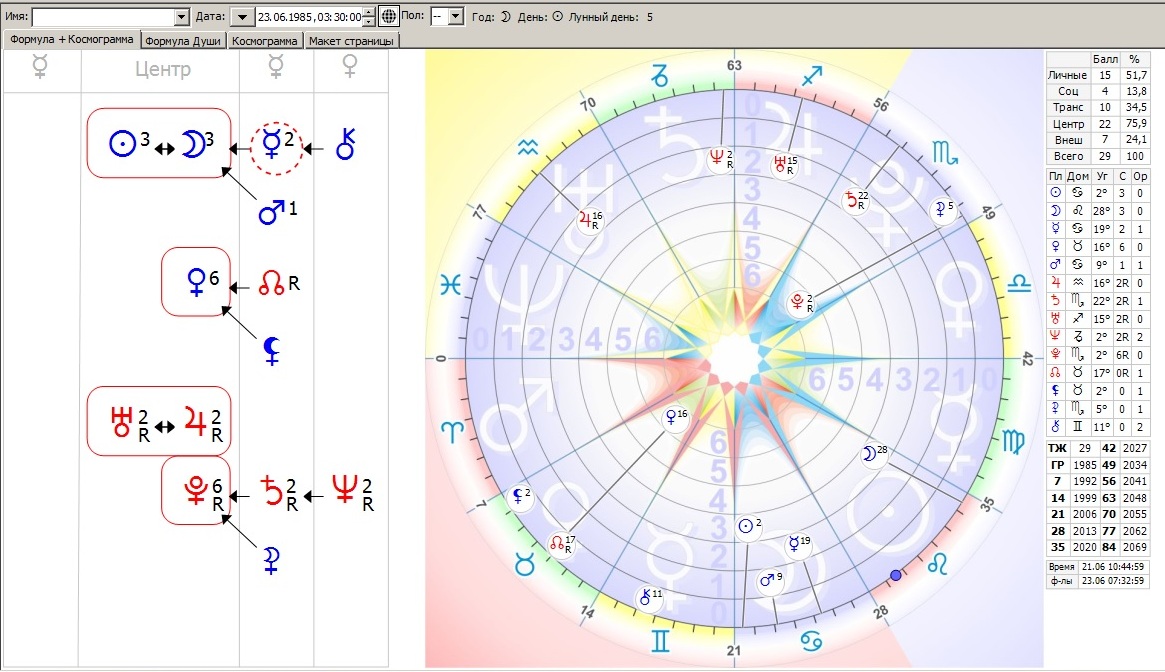This screenshot has width=1165, height=672.
Task: Open the Космограмма tab
Action: coord(265,41)
